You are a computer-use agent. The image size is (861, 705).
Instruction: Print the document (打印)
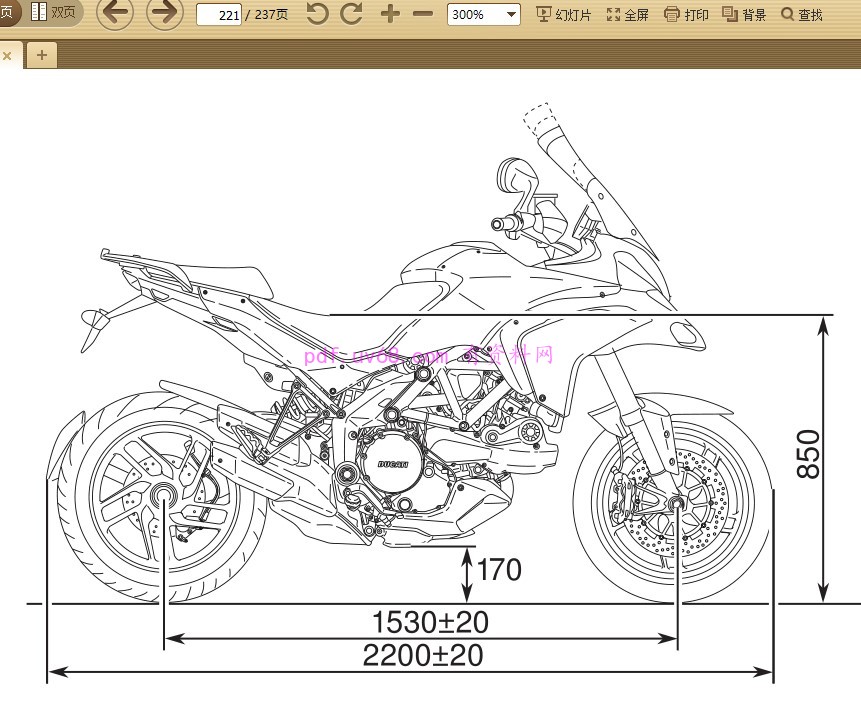[x=687, y=15]
